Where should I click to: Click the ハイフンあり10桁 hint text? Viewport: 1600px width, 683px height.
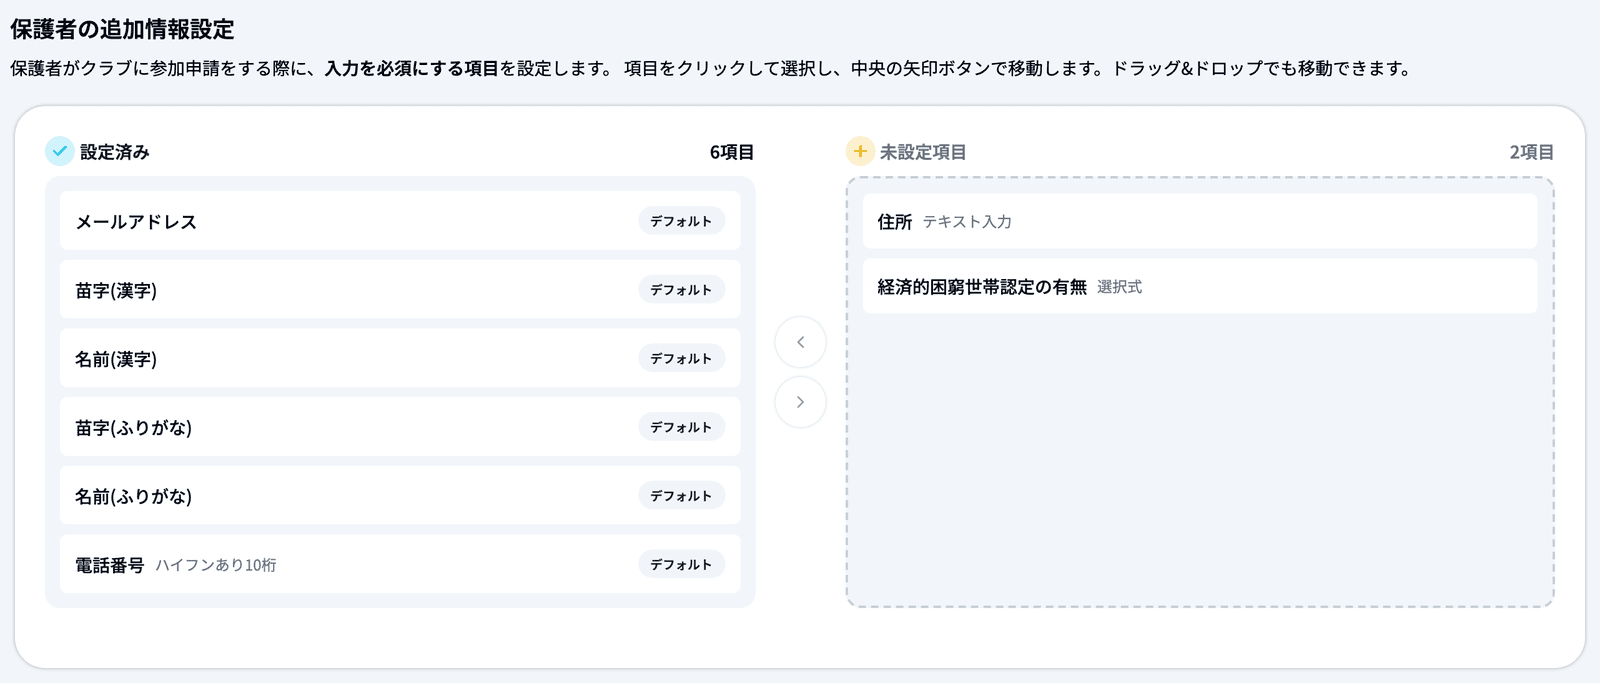coord(216,565)
